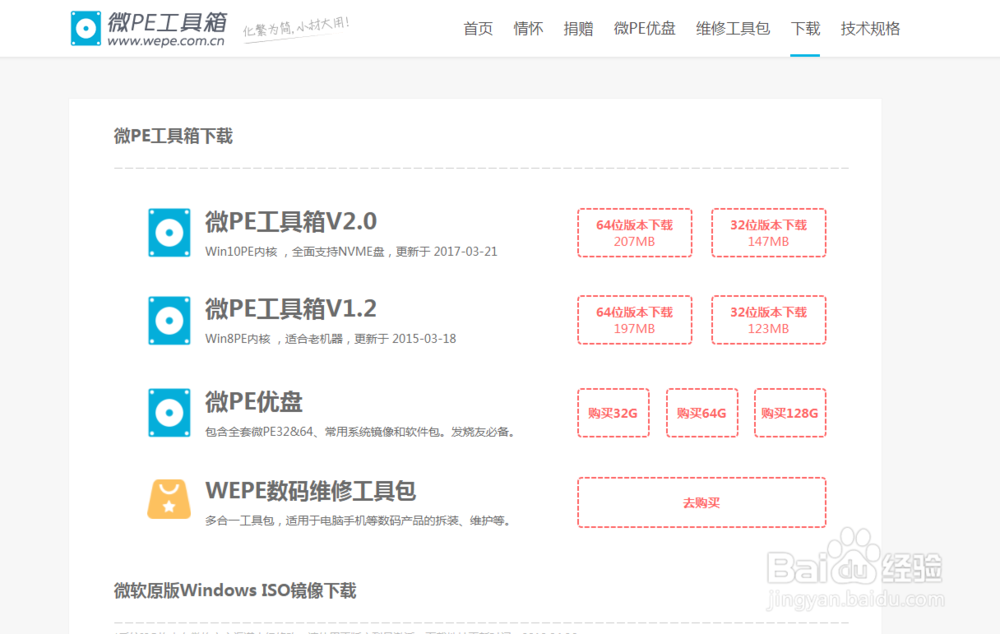Click the WePE logo icon in header
Screen dimensions: 1000x634
[x=85, y=28]
